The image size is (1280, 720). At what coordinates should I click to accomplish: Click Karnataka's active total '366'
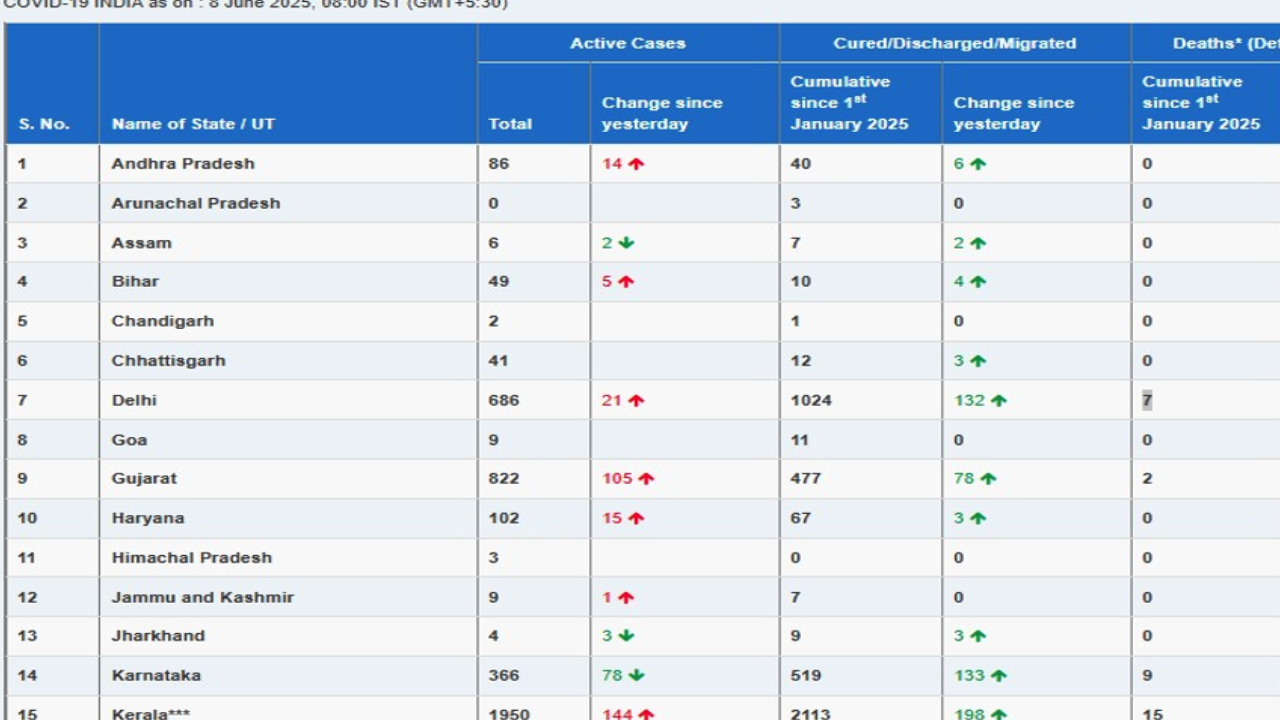tap(504, 676)
